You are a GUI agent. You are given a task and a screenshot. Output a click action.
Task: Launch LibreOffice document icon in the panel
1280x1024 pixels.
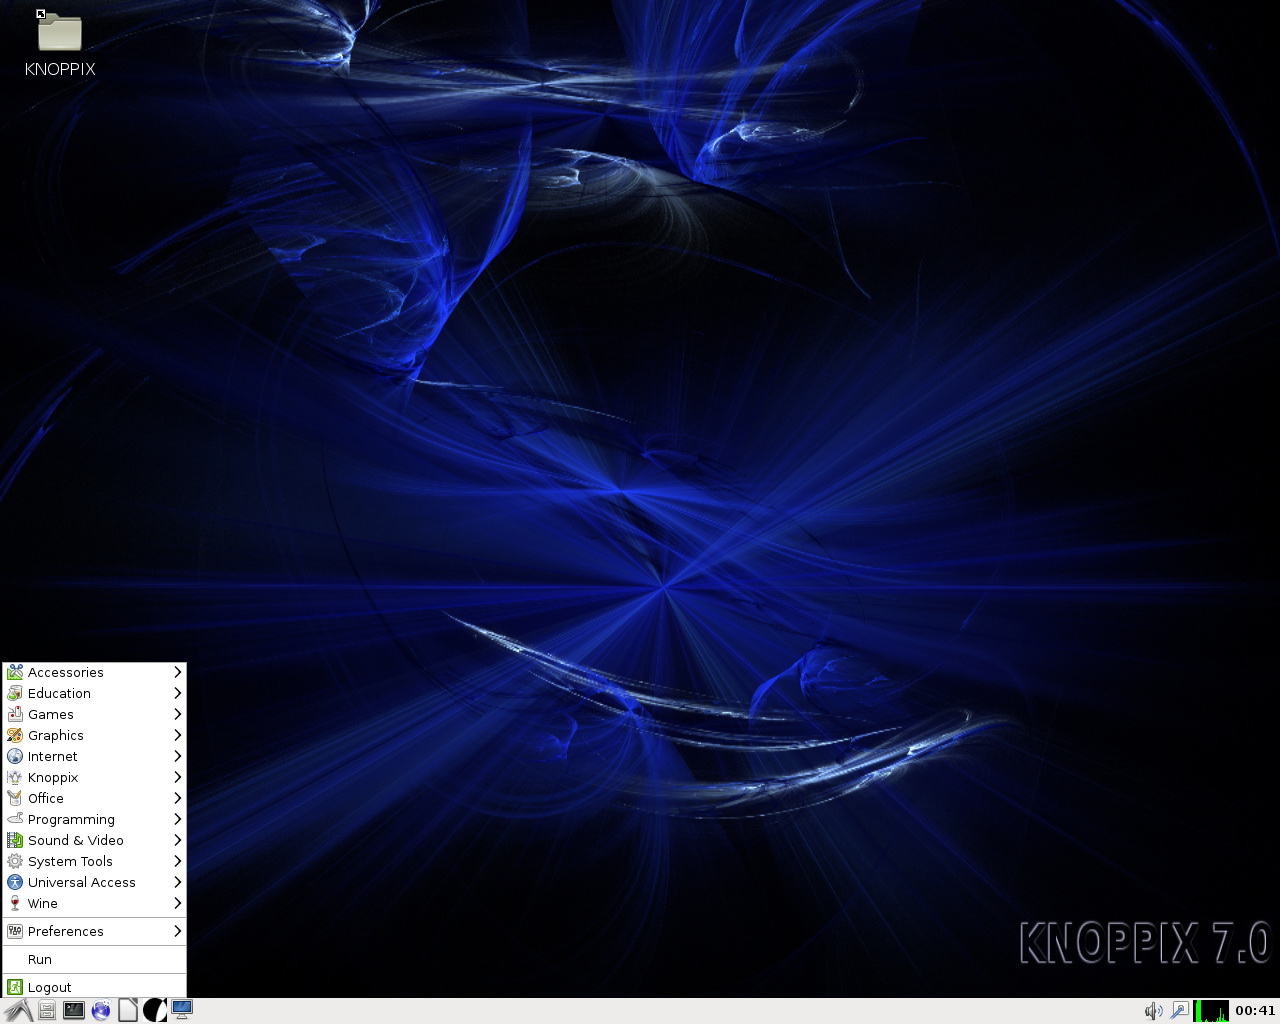tap(128, 1011)
